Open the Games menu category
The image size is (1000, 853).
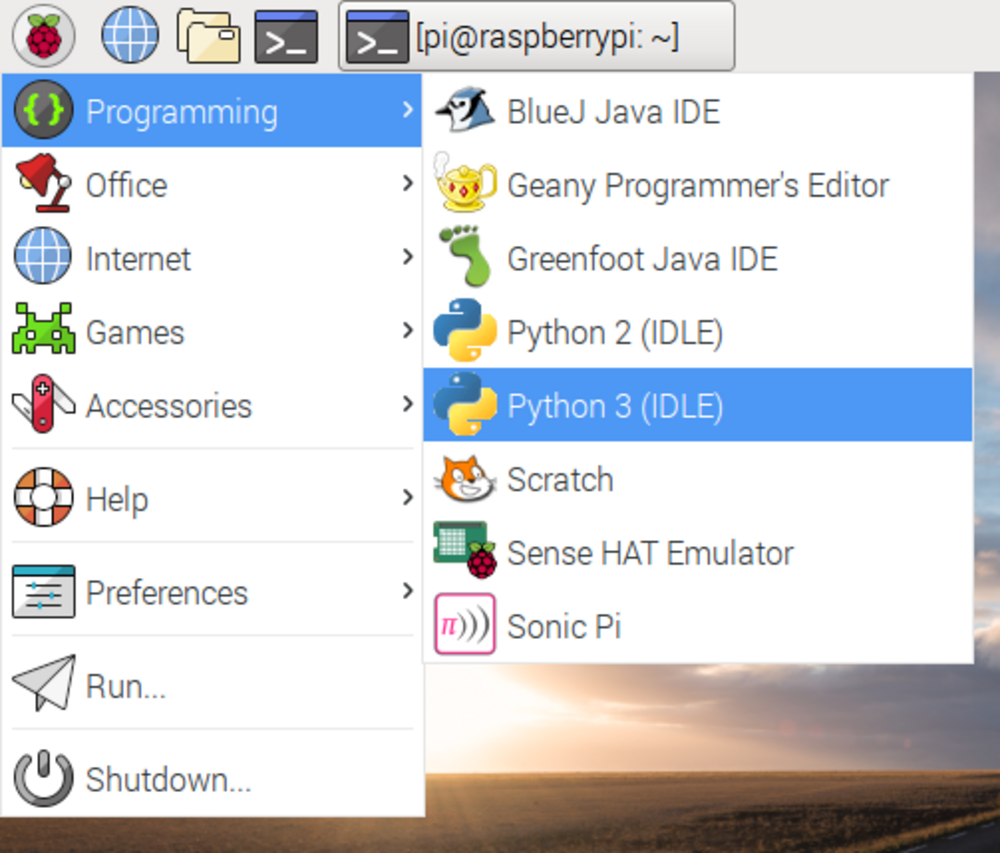coord(212,330)
